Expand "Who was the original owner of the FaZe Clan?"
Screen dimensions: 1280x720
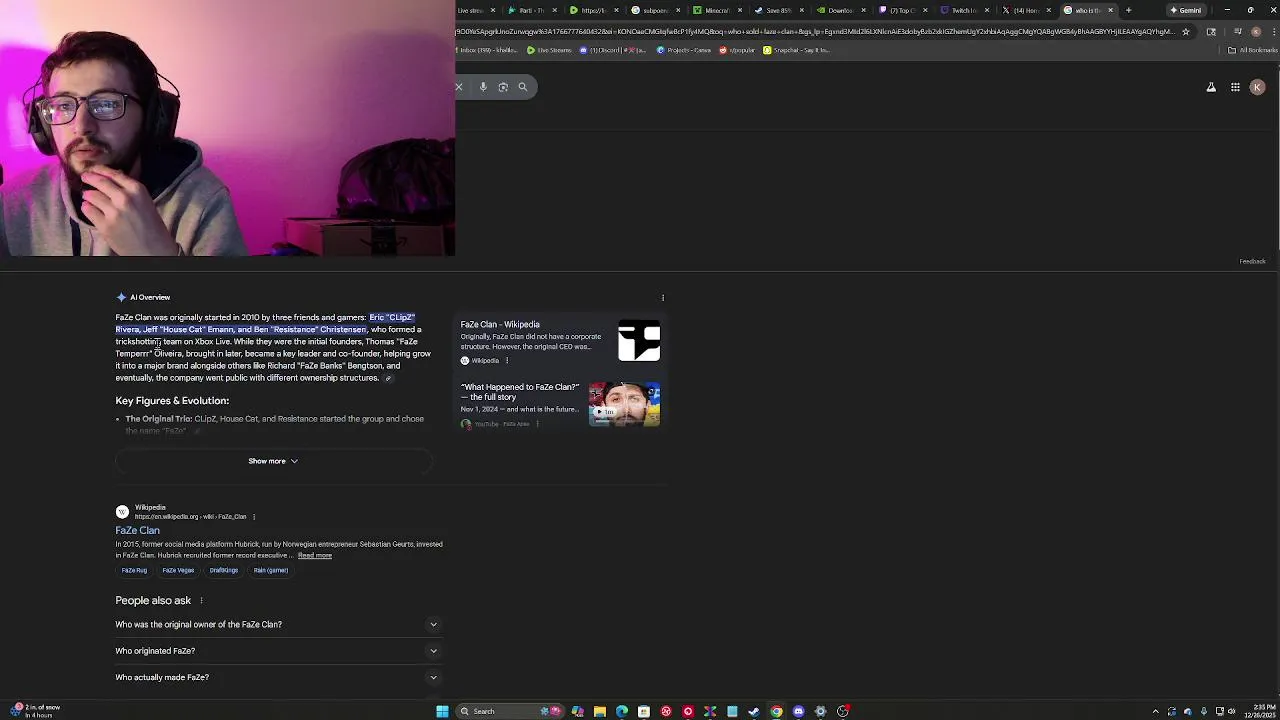click(x=277, y=624)
